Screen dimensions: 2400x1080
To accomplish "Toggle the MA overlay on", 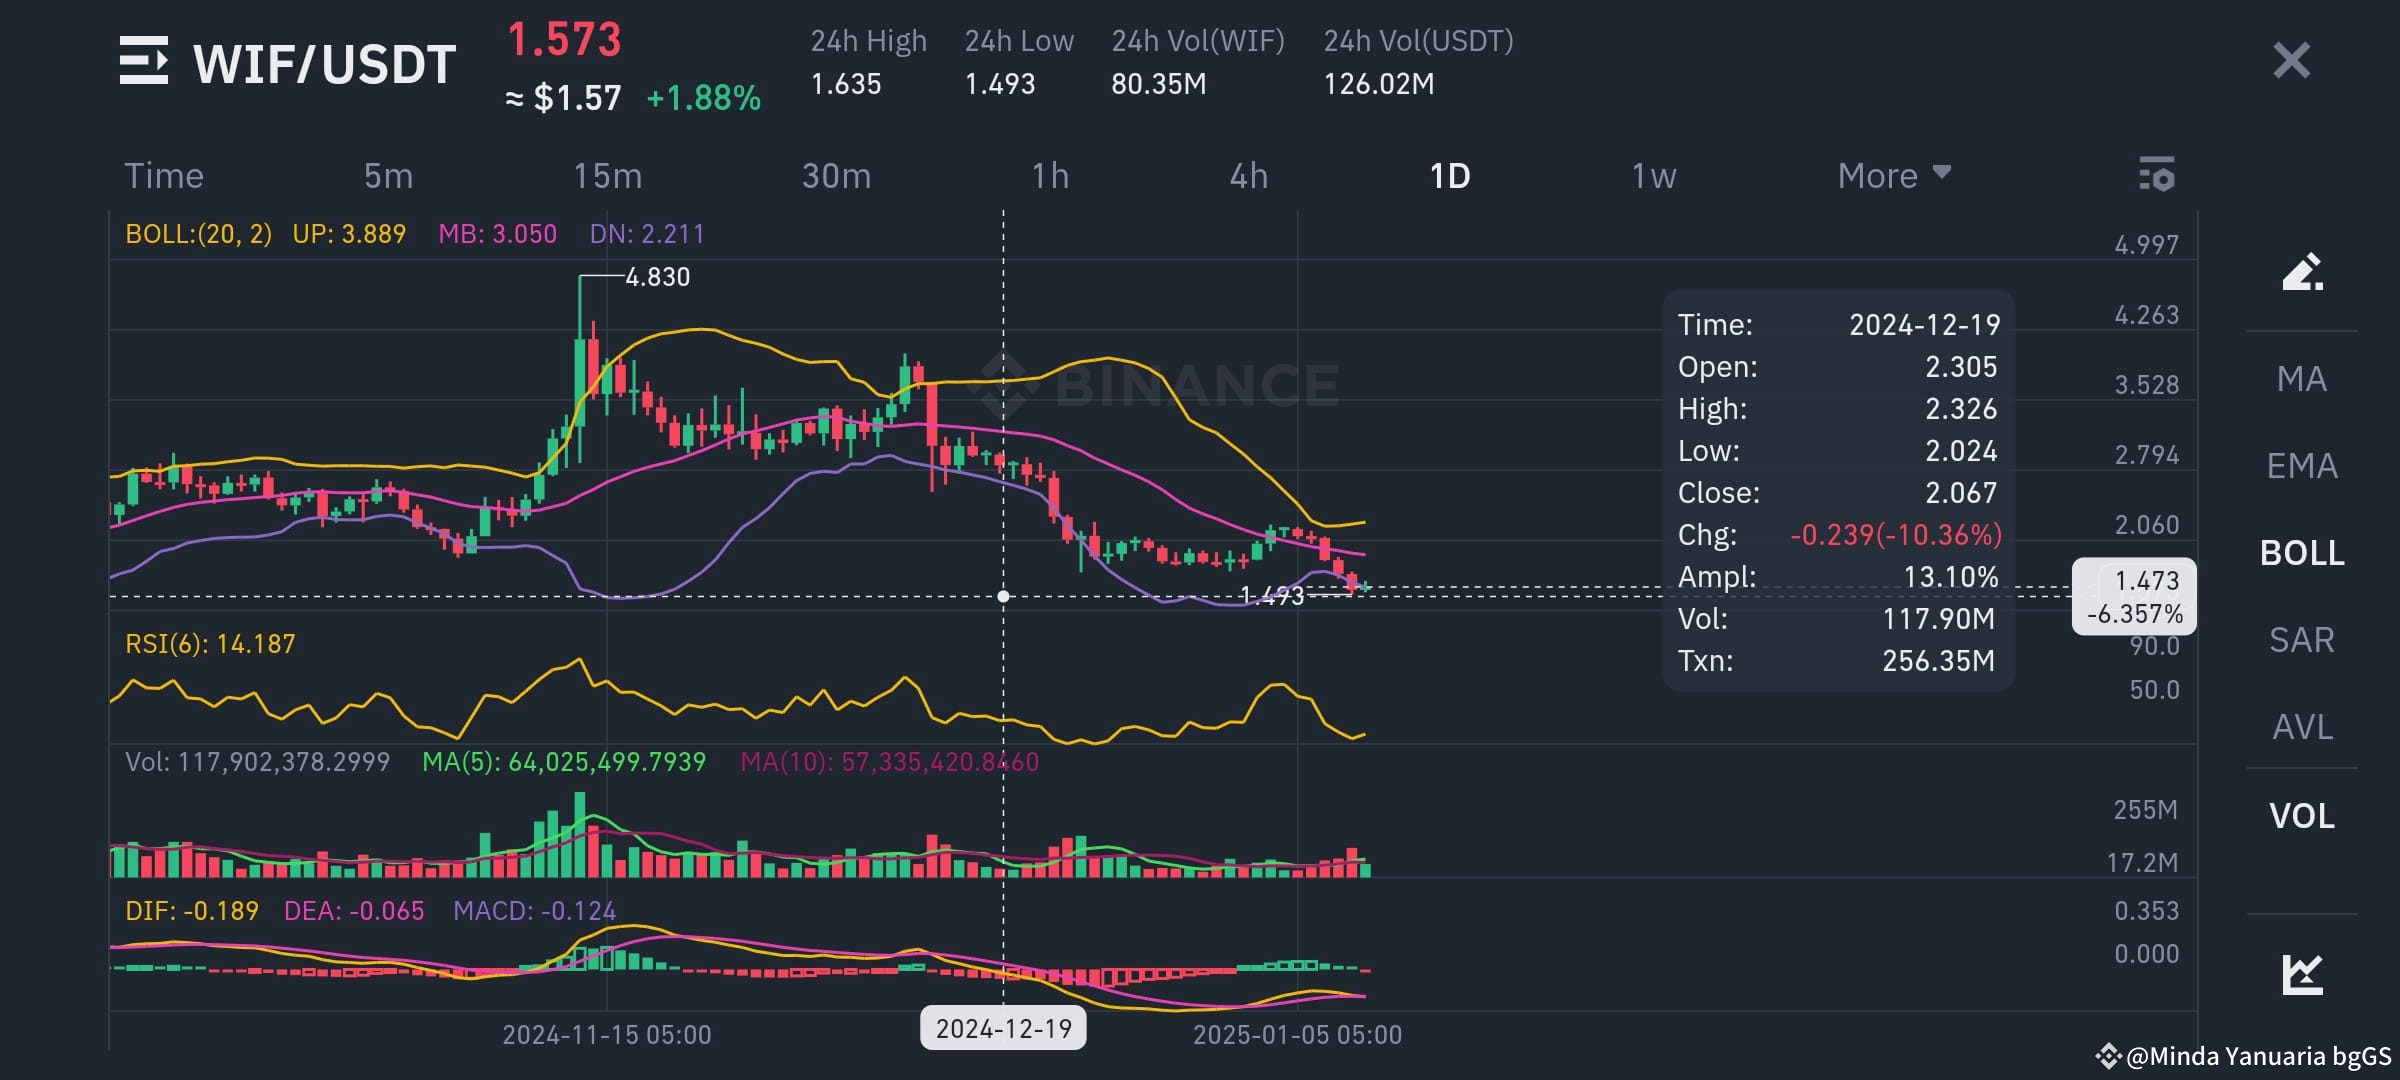I will 2301,379.
